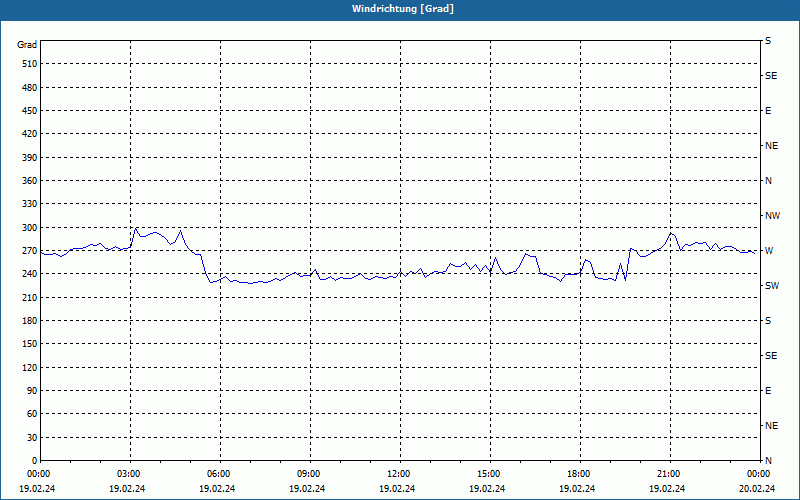Image resolution: width=800 pixels, height=500 pixels.
Task: Click the 510 value on the degree axis
Action: click(29, 64)
